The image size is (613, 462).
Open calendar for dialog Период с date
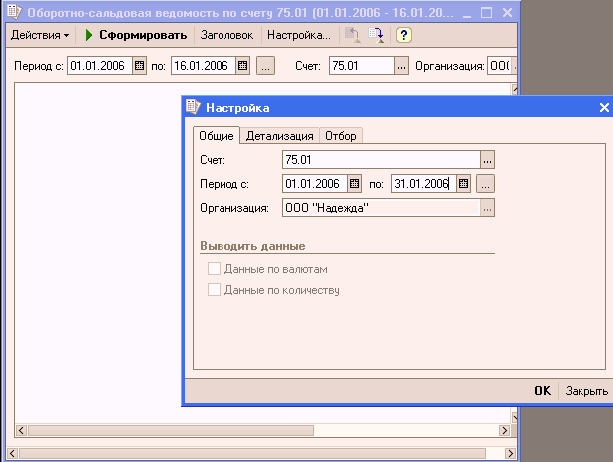pyautogui.click(x=353, y=184)
